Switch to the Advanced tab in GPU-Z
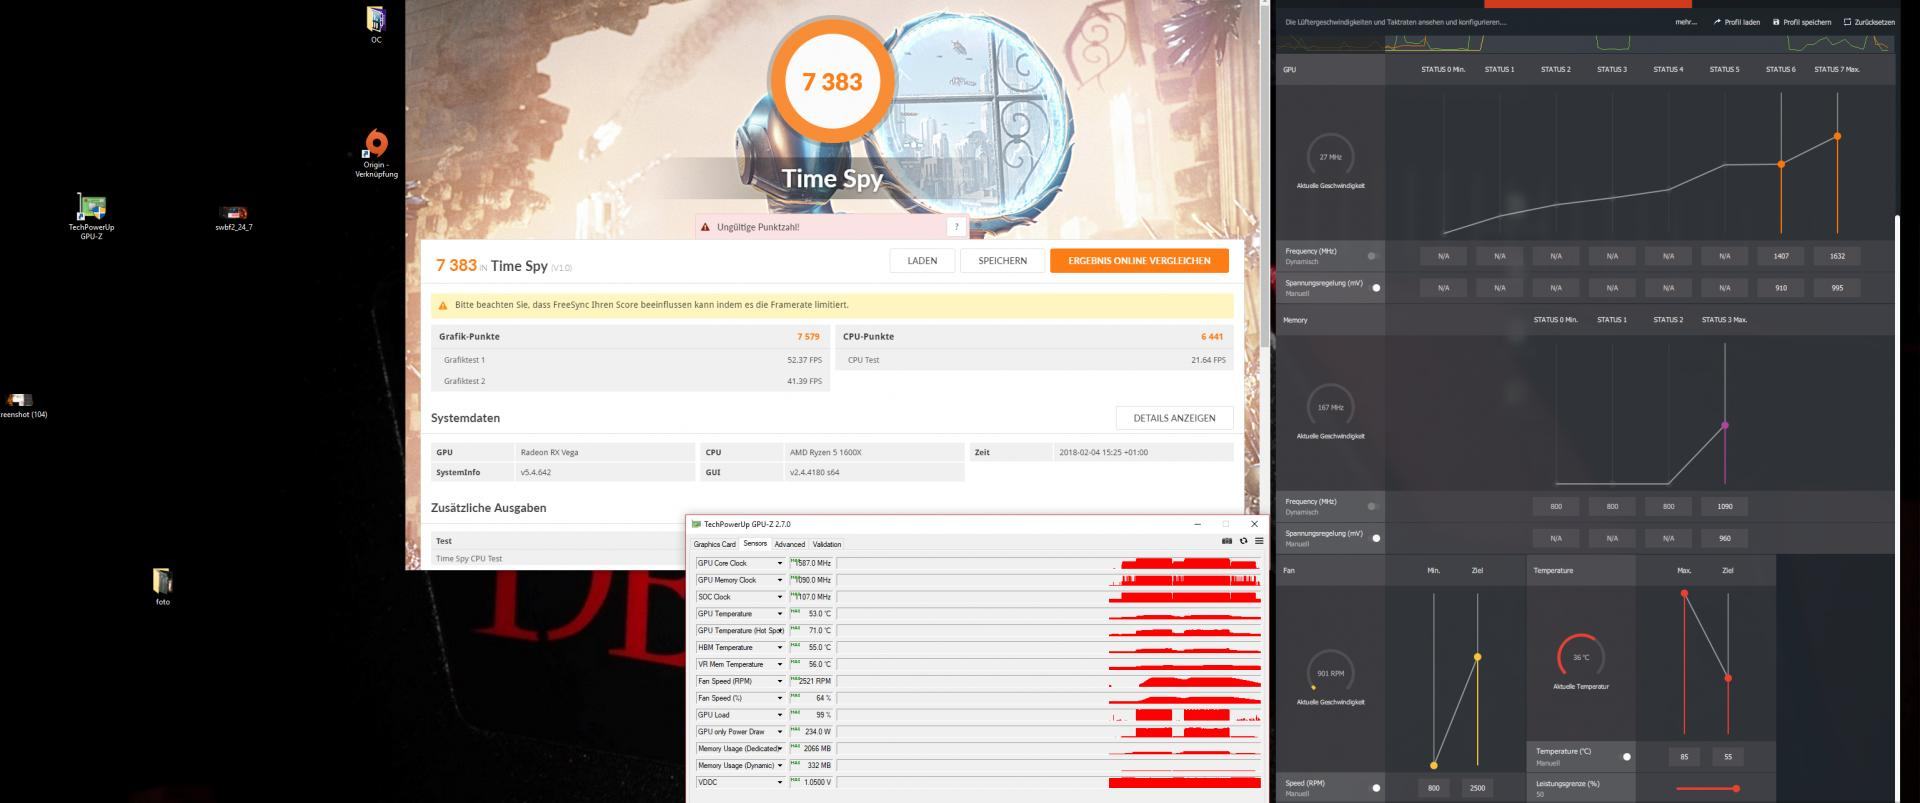 [x=789, y=544]
